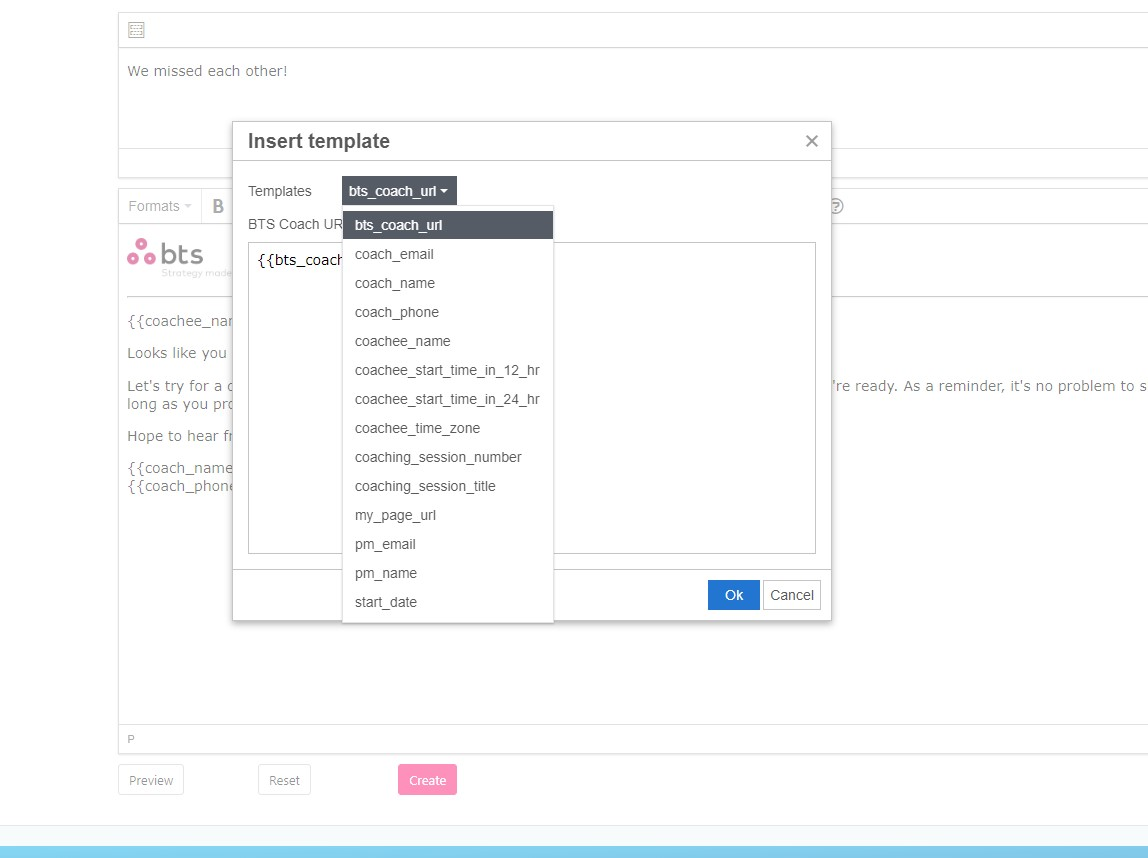The width and height of the screenshot is (1148, 858).
Task: Click the 'Insert template' dialog title
Action: [x=318, y=141]
